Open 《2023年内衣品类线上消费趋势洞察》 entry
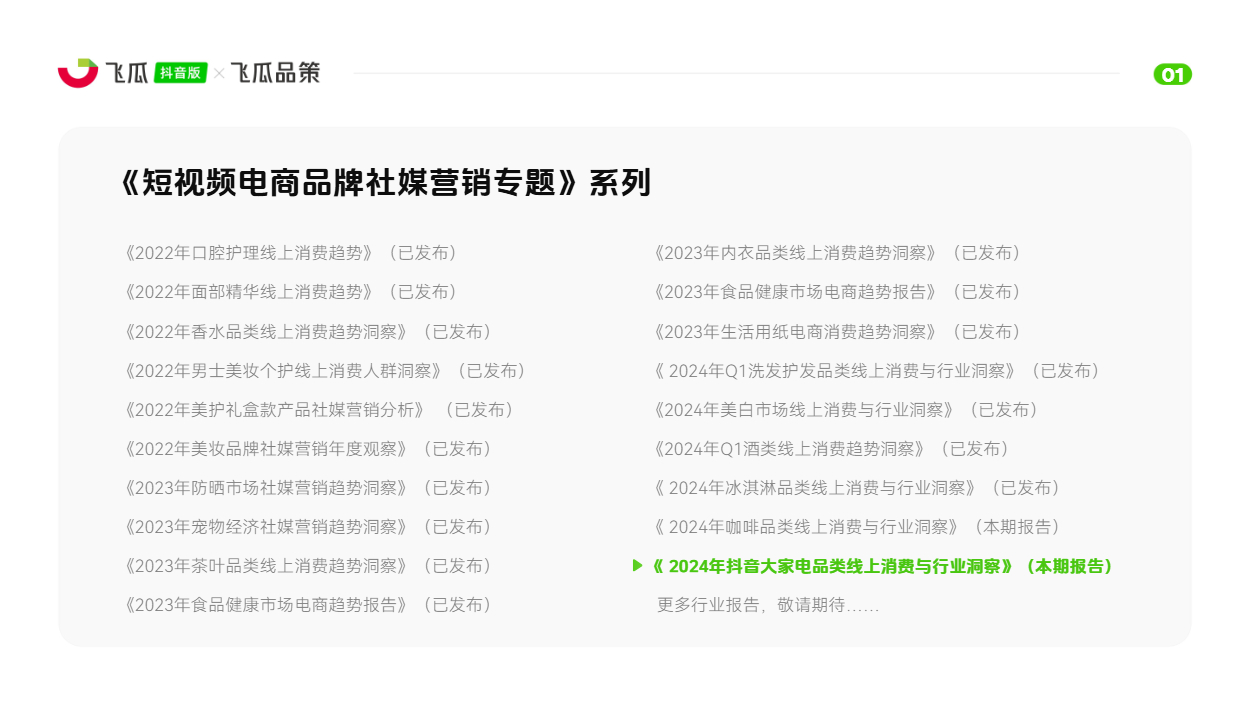 836,253
